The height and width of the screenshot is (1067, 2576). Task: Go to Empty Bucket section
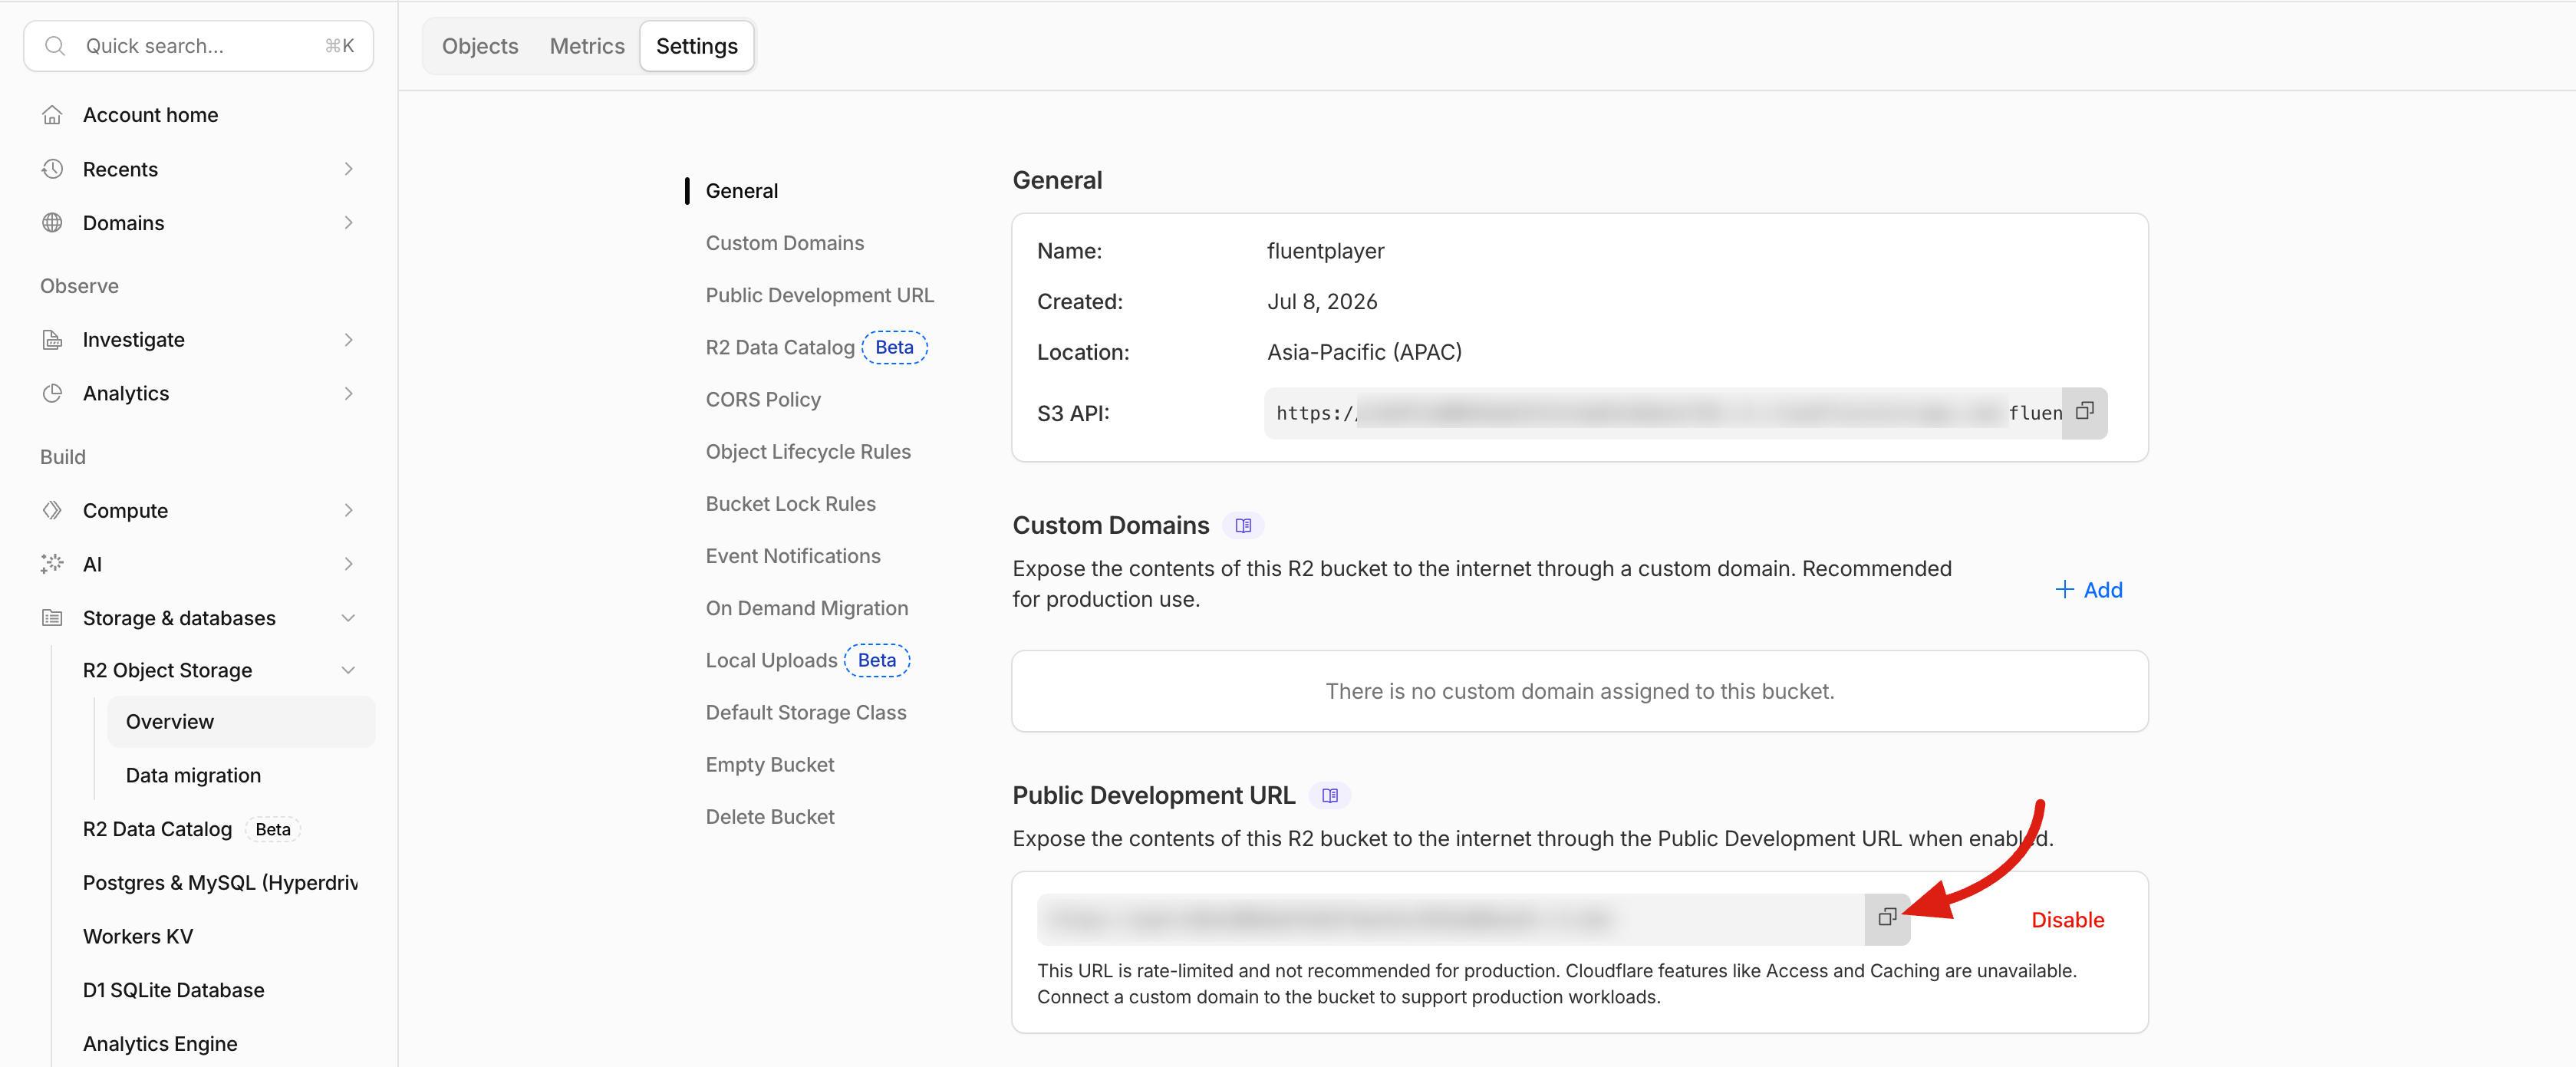pos(770,765)
